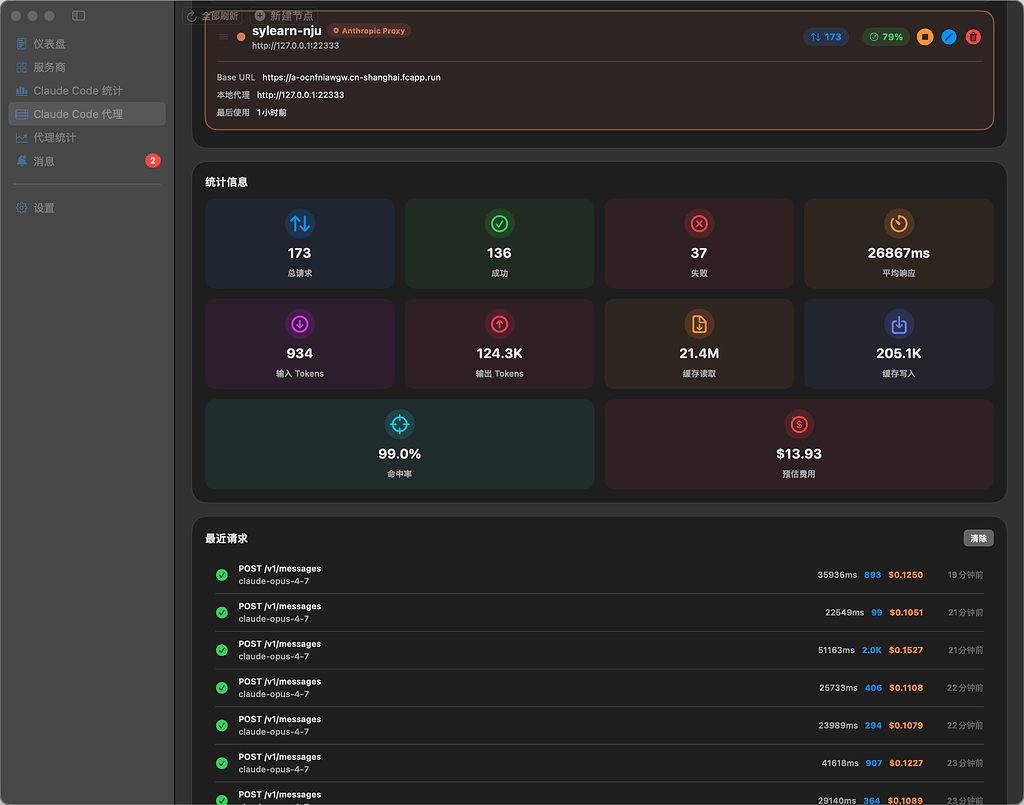The width and height of the screenshot is (1024, 805).
Task: Click the 26867ms average response value
Action: pos(899,253)
